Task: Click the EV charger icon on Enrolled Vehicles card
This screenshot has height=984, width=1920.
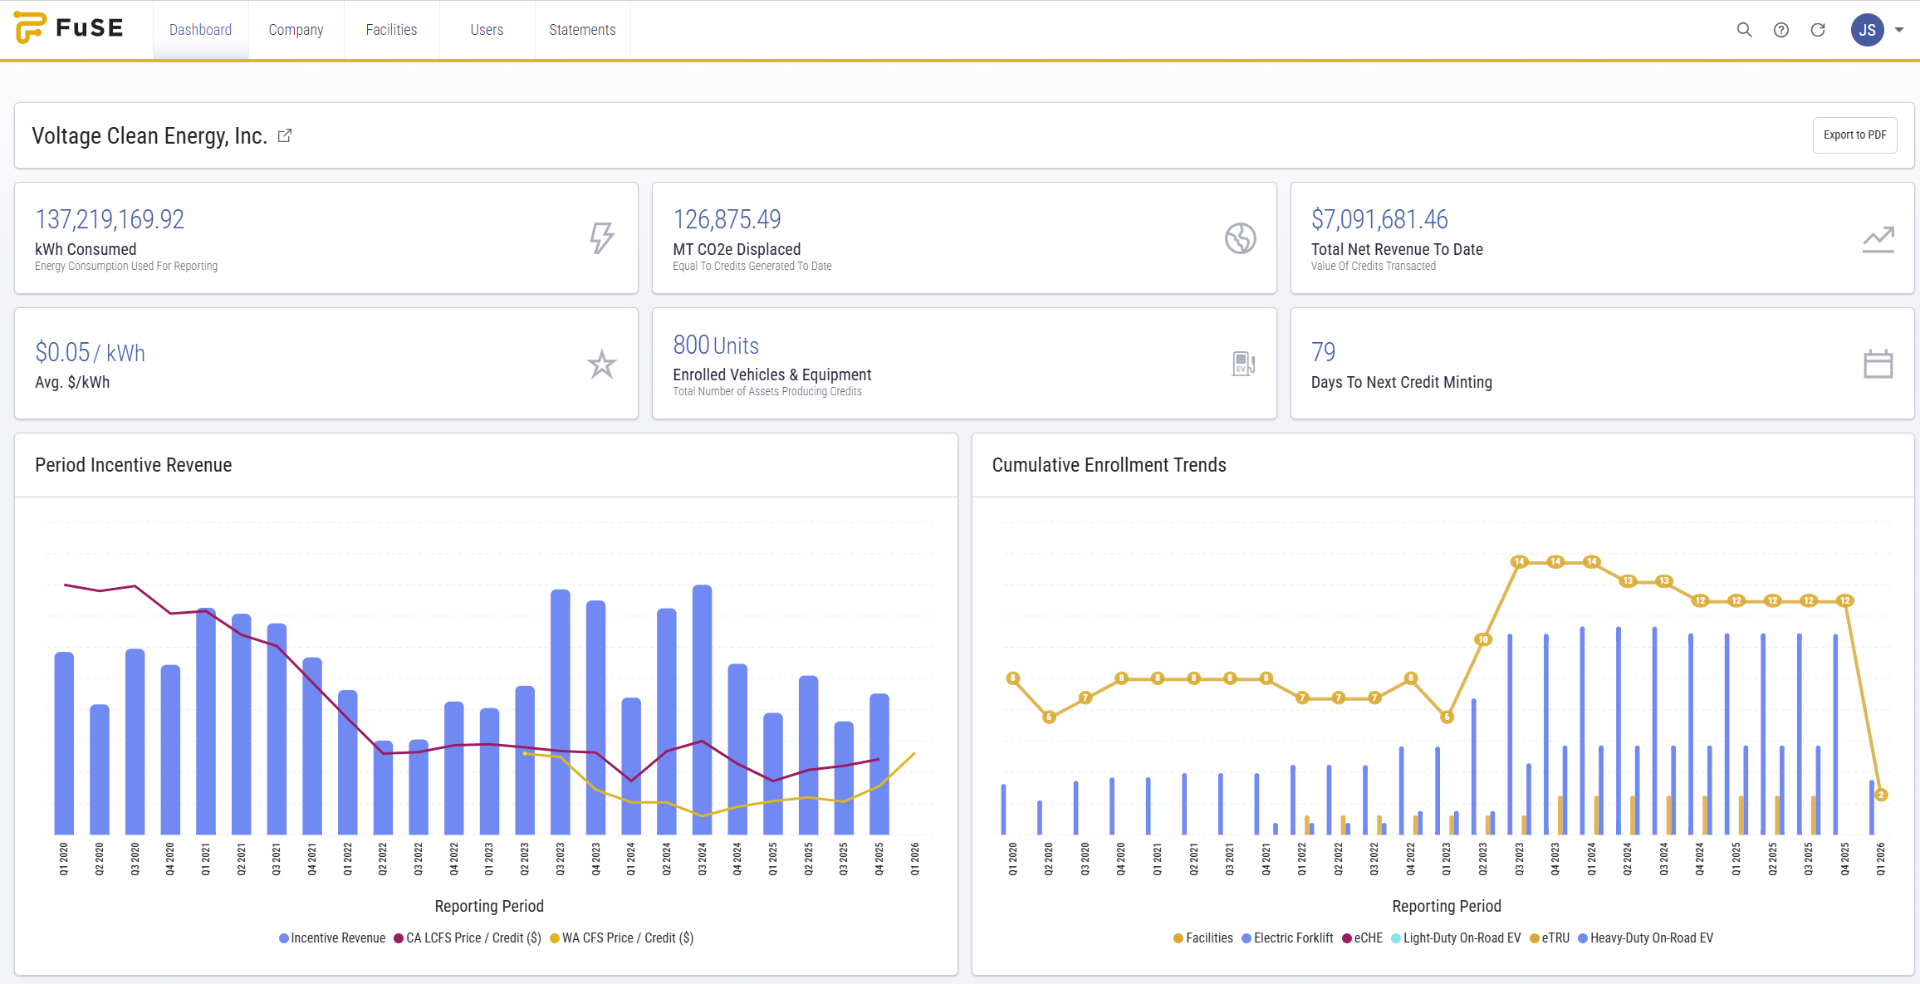Action: (x=1243, y=363)
